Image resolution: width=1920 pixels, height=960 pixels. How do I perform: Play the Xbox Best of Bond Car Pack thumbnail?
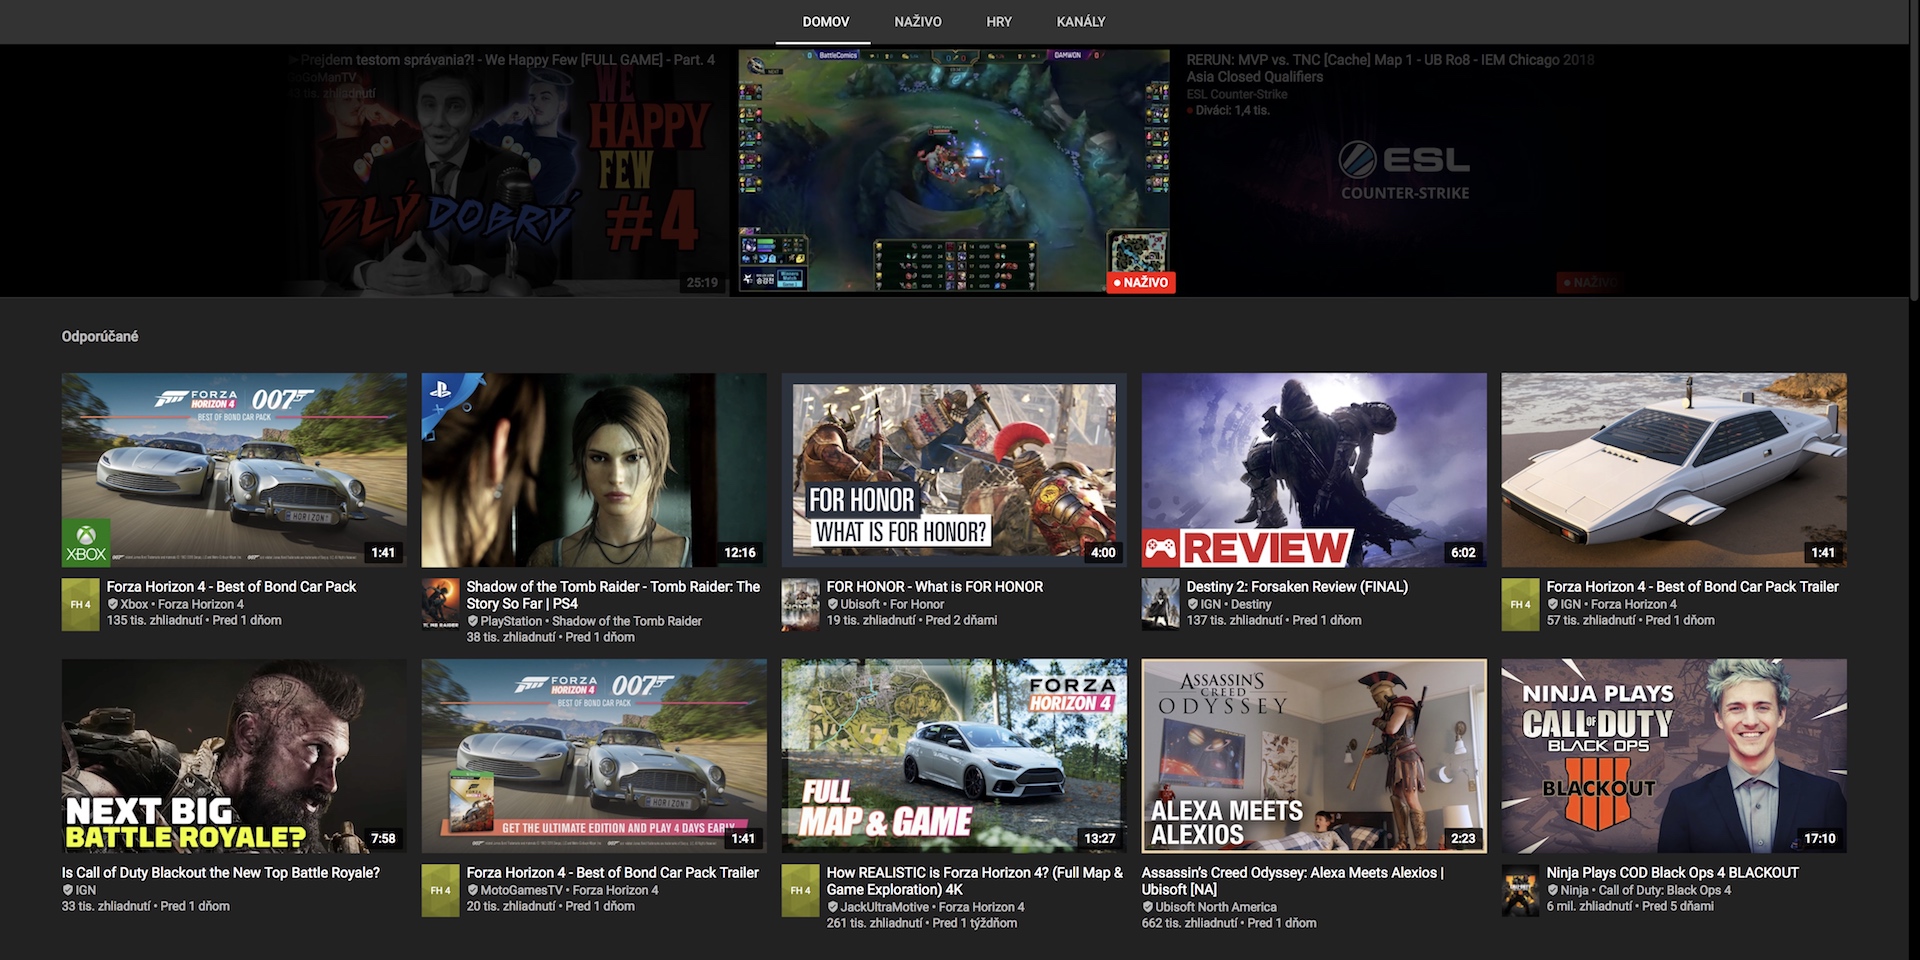coord(234,470)
